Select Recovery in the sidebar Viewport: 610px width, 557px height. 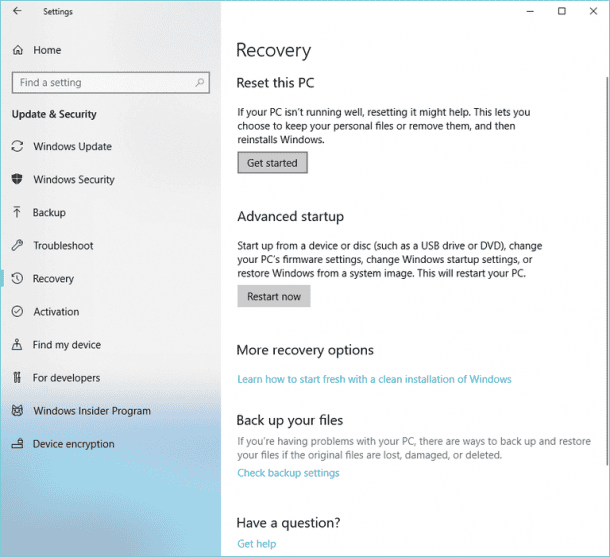pos(53,279)
